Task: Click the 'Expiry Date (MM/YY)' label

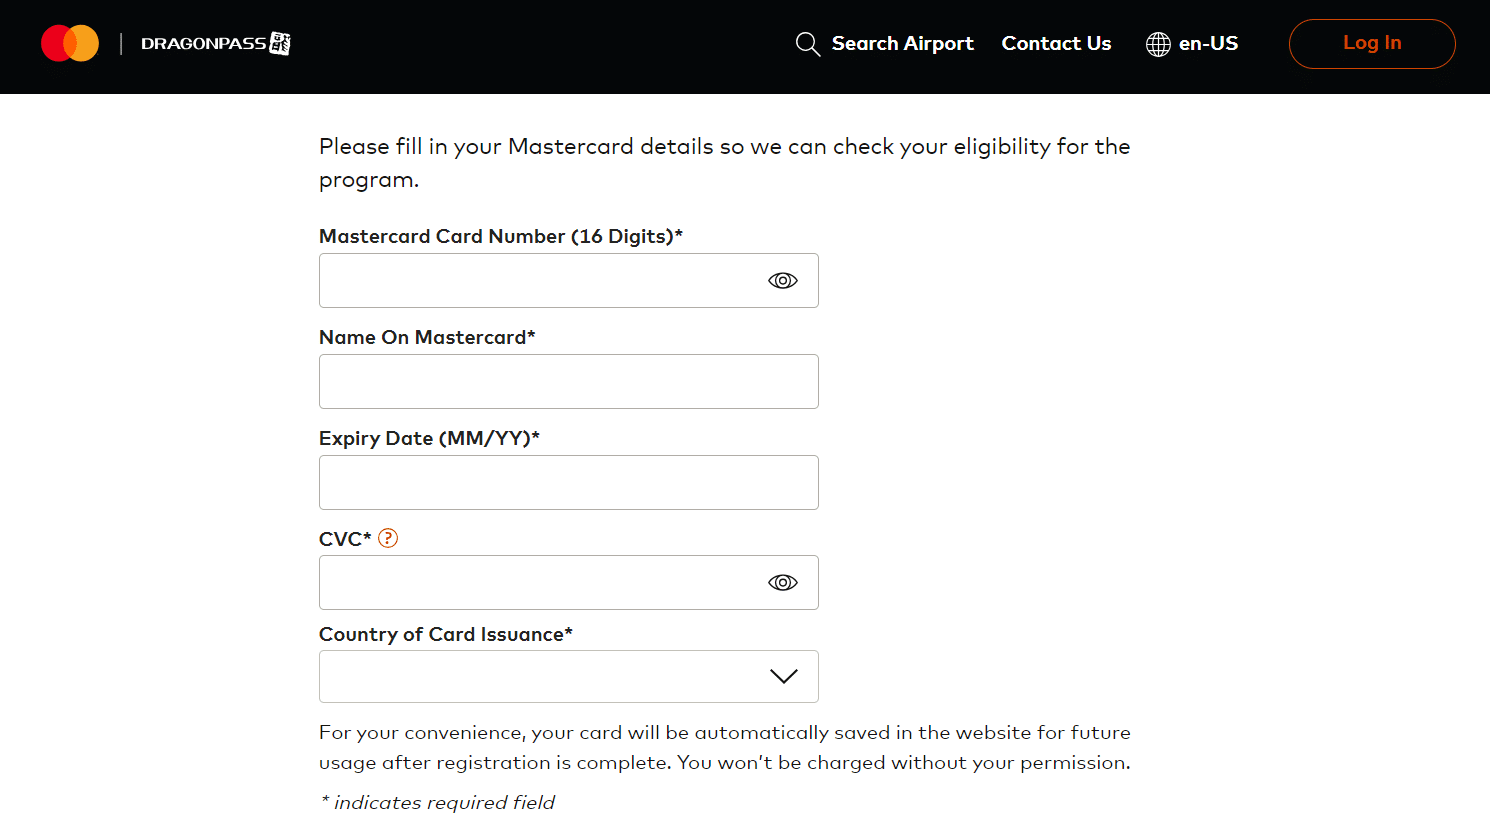Action: click(x=429, y=438)
